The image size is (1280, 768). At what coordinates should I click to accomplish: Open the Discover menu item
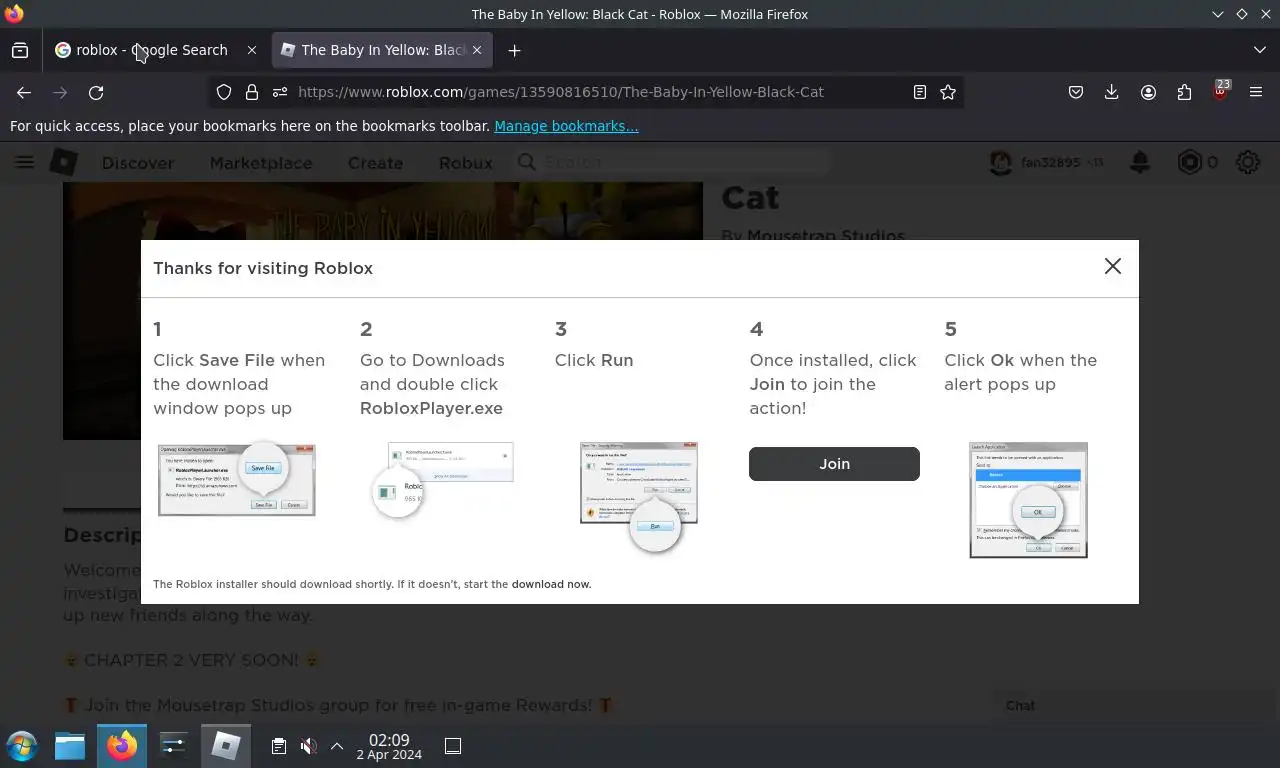click(138, 163)
